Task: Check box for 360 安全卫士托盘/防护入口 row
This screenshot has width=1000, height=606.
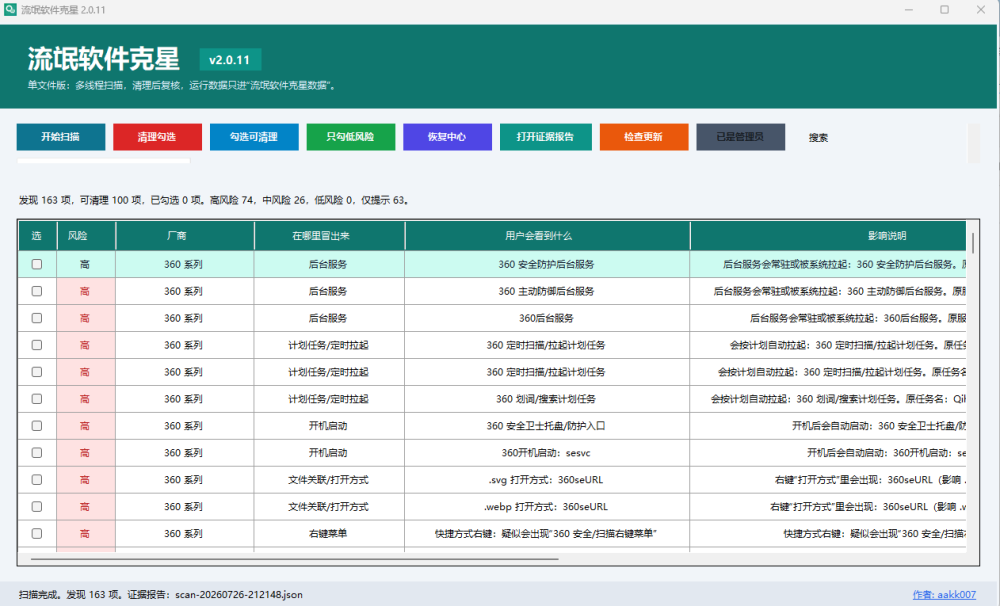Action: tap(37, 425)
